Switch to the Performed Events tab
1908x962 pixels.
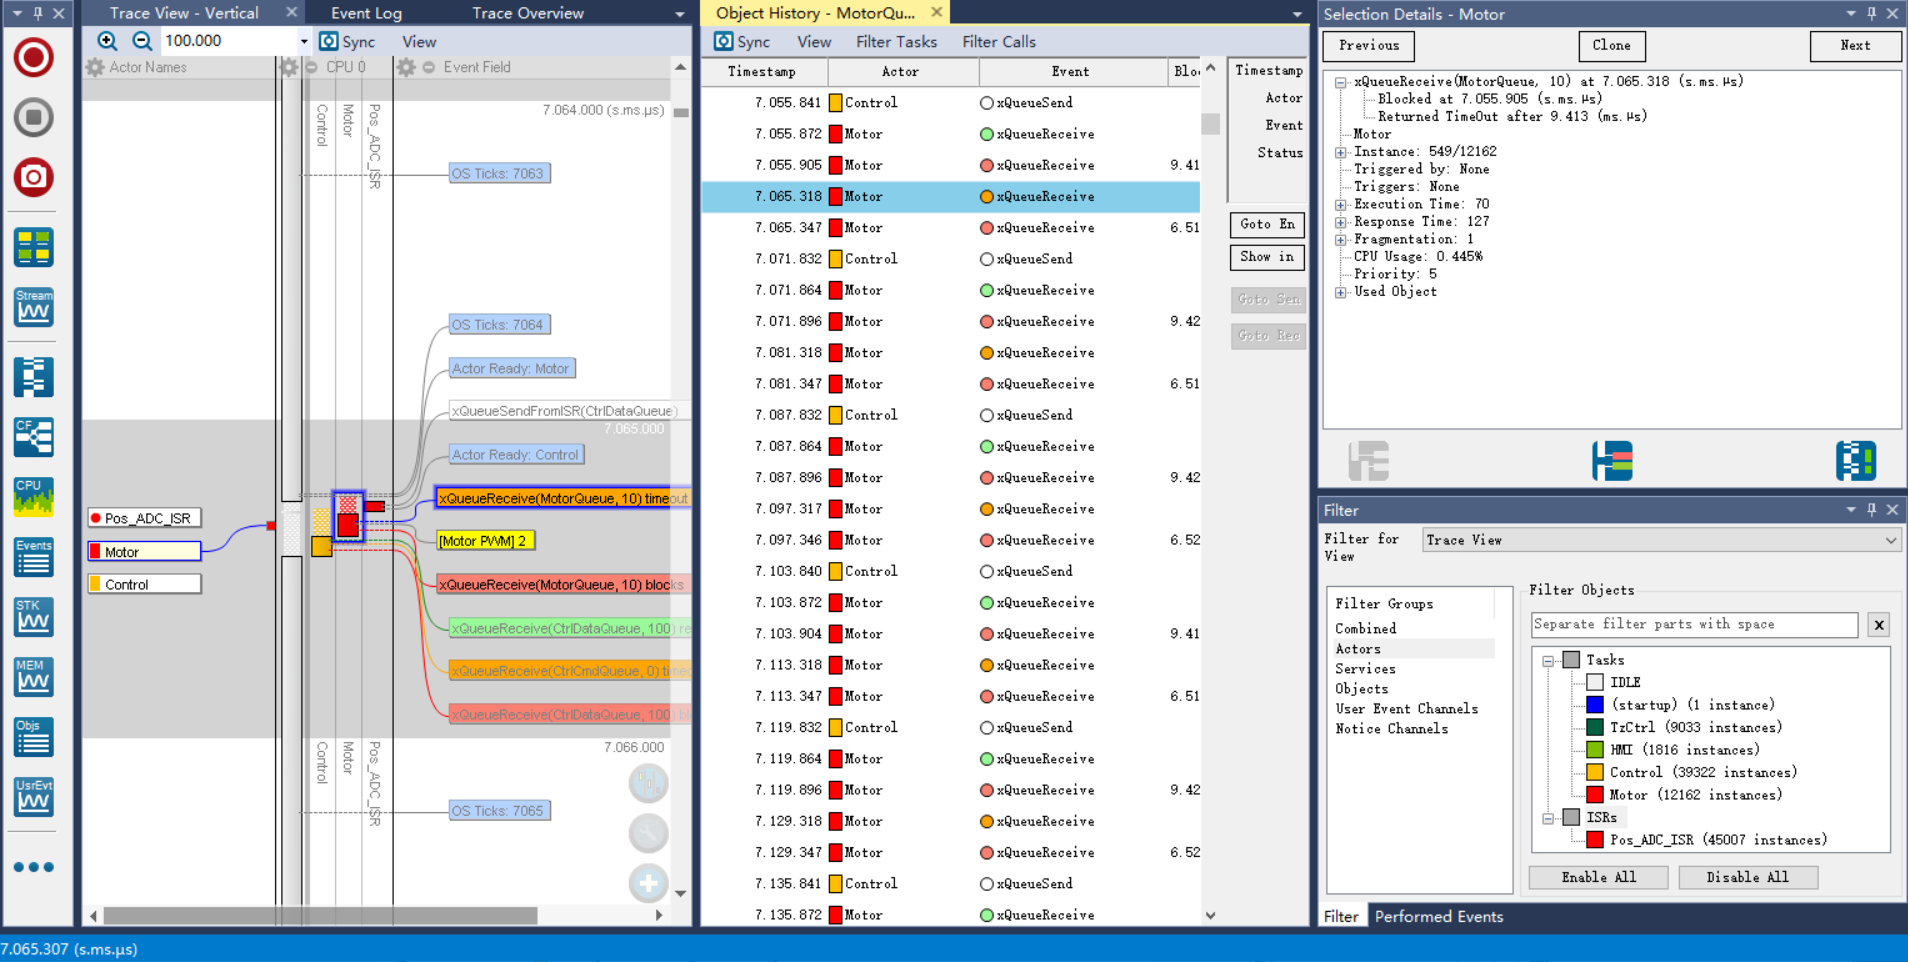pos(1438,916)
